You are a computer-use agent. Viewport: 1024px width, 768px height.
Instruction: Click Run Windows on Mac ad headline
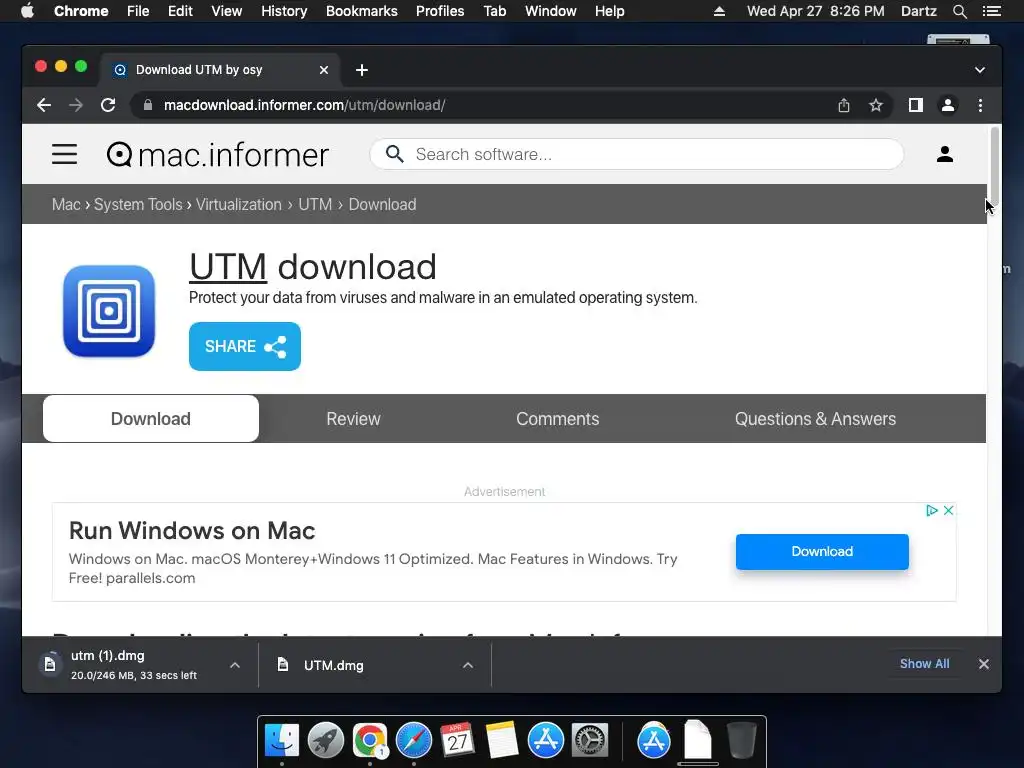[192, 530]
